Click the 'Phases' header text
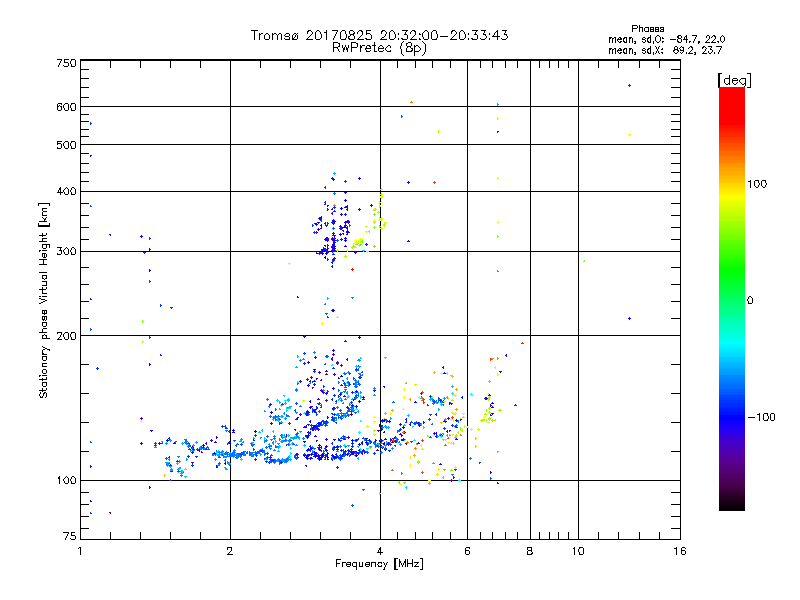Viewport: 800px width, 600px height. click(647, 29)
